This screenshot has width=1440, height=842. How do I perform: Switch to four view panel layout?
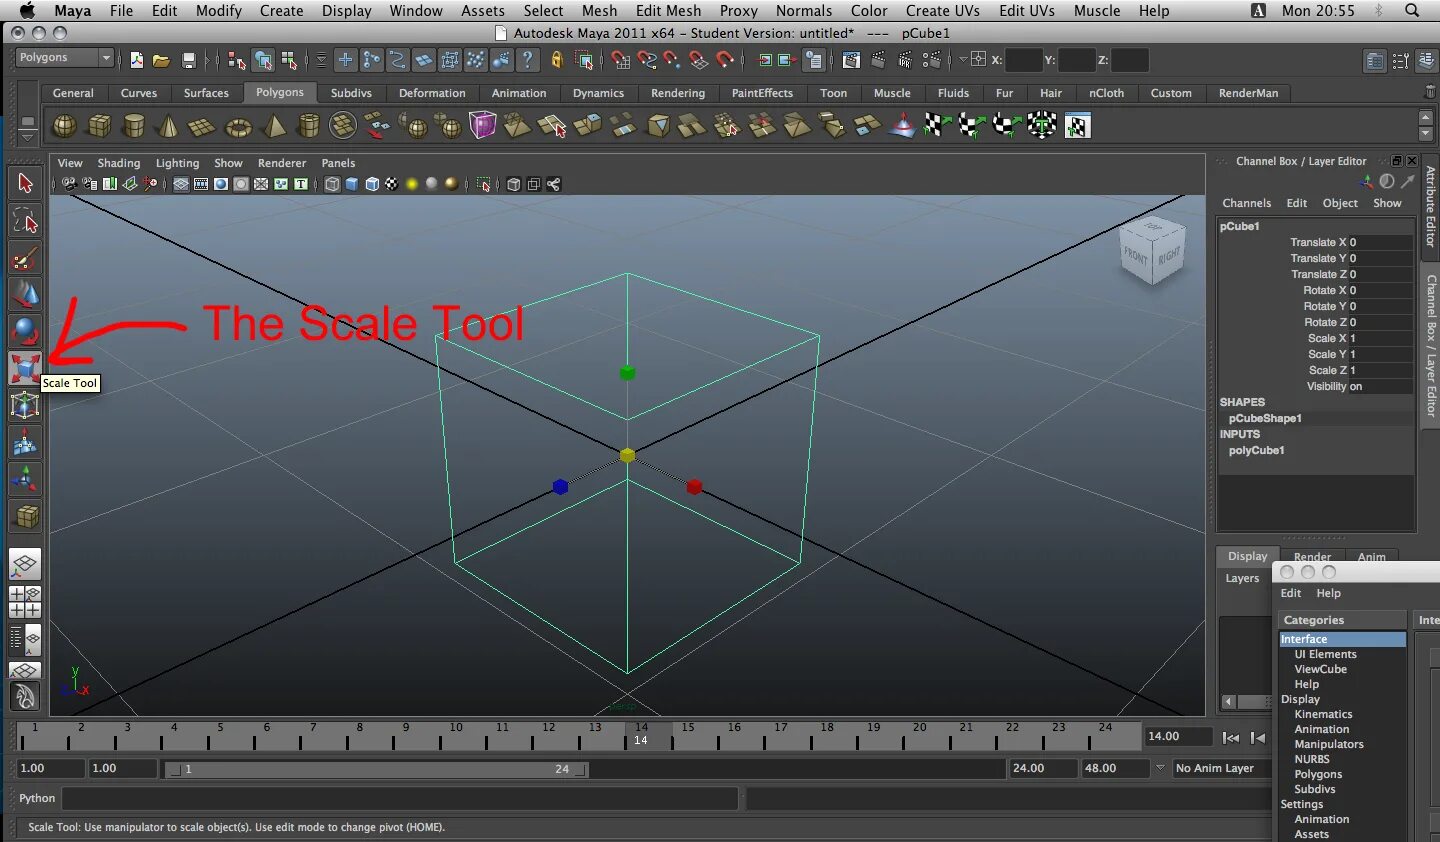pos(25,602)
